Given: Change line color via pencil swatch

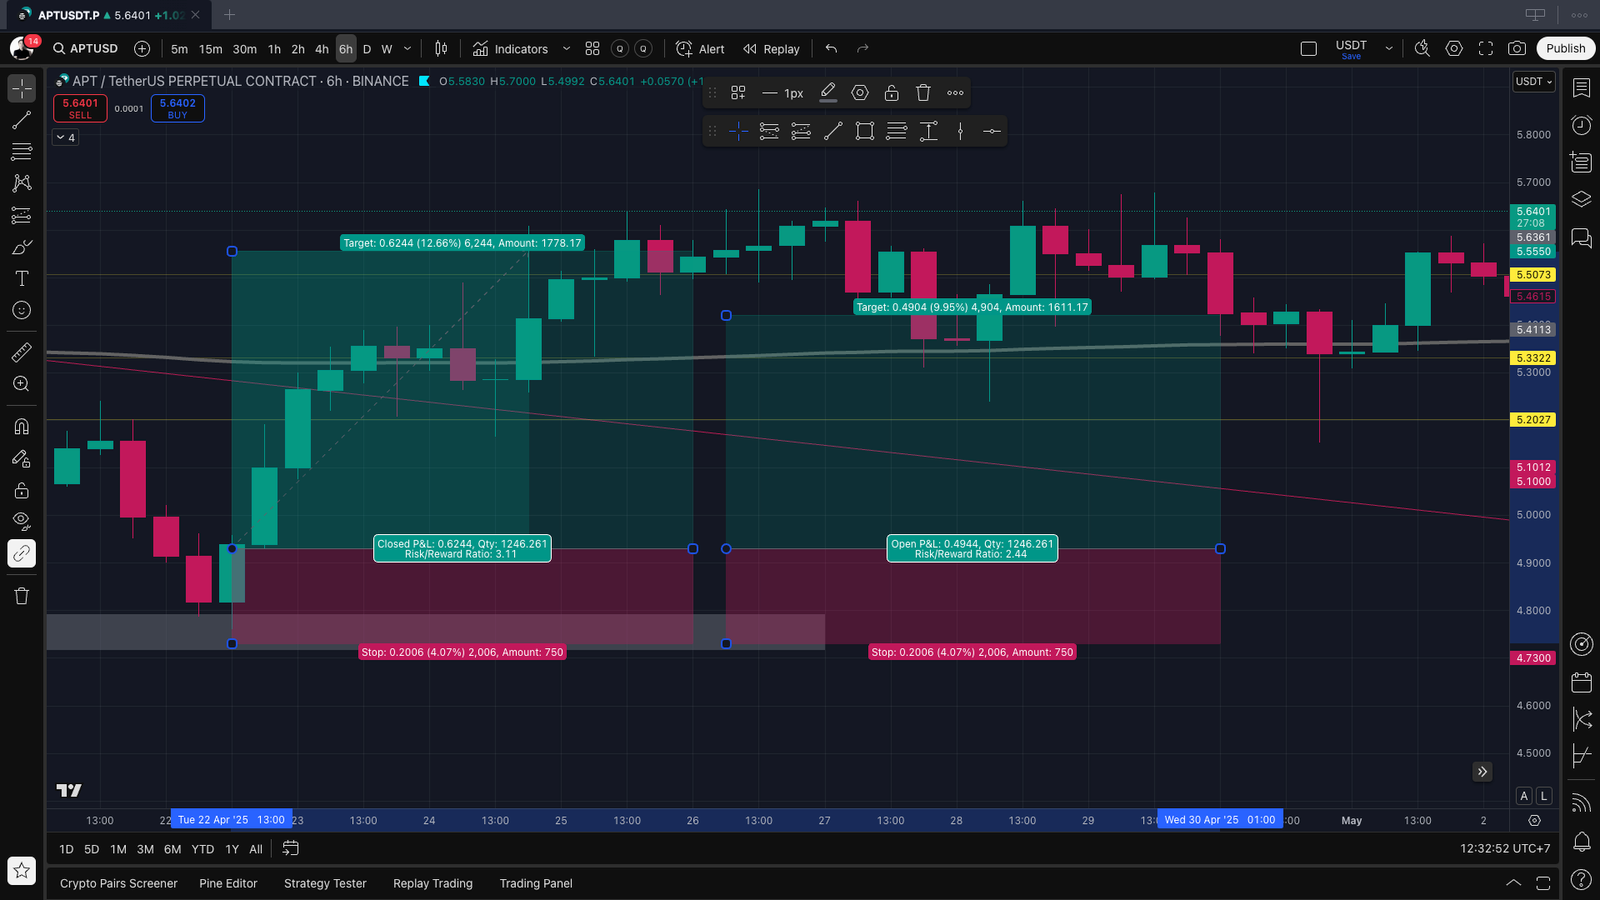Looking at the screenshot, I should 828,93.
